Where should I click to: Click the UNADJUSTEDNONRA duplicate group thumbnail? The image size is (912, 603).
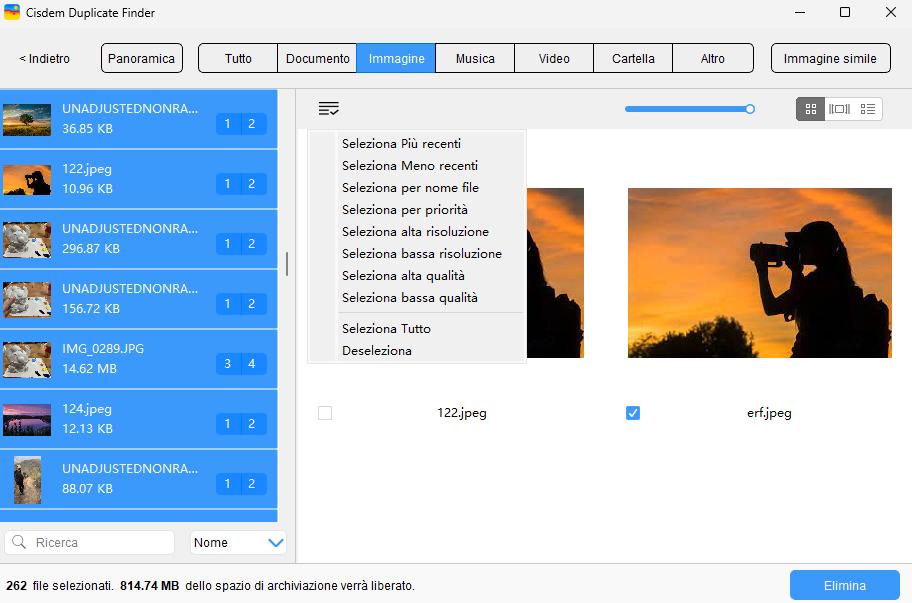click(x=27, y=119)
